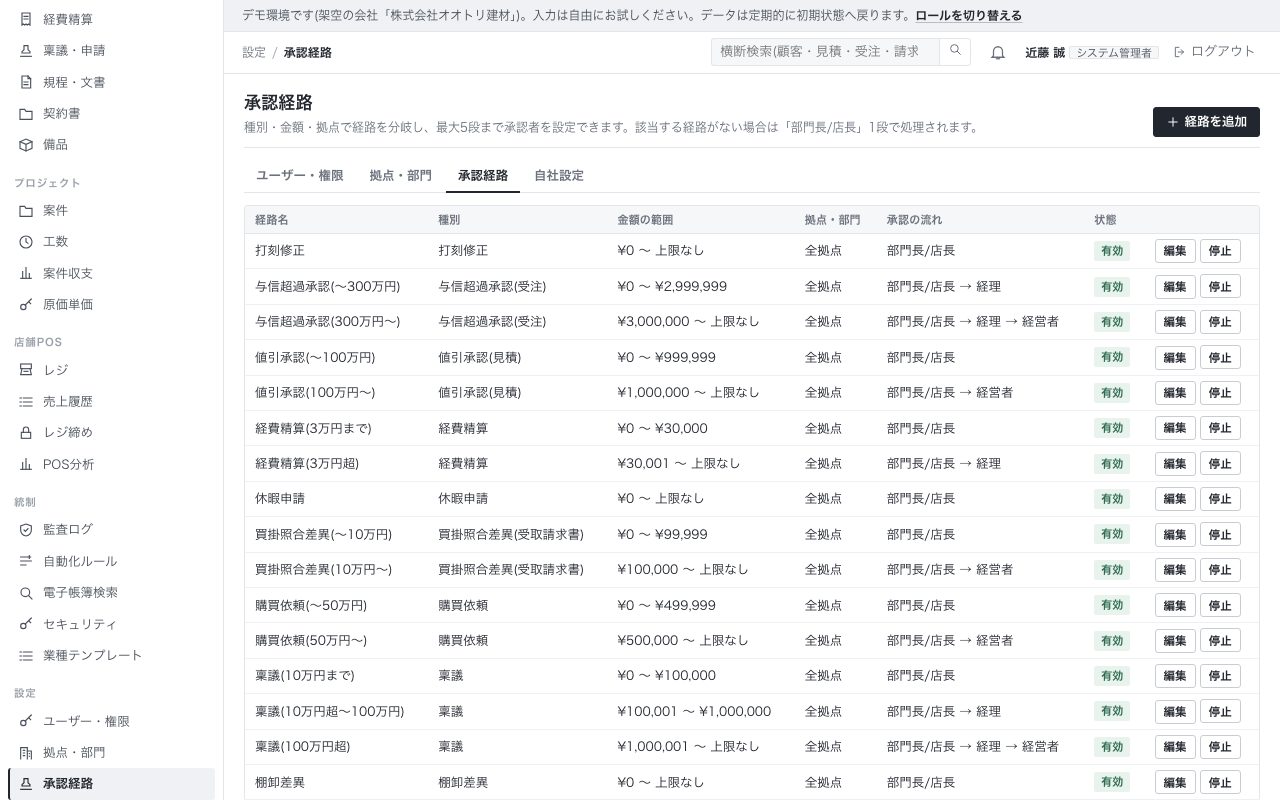
Task: Click 編集 for 経費精算(3万円超) route
Action: click(1175, 464)
